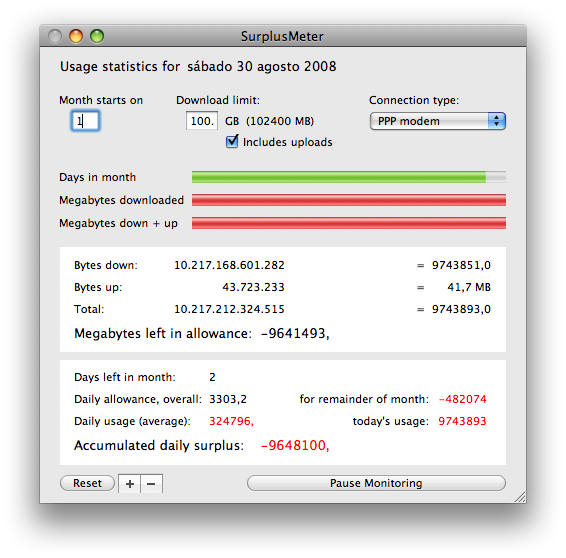Click the green zoom window button

point(97,36)
